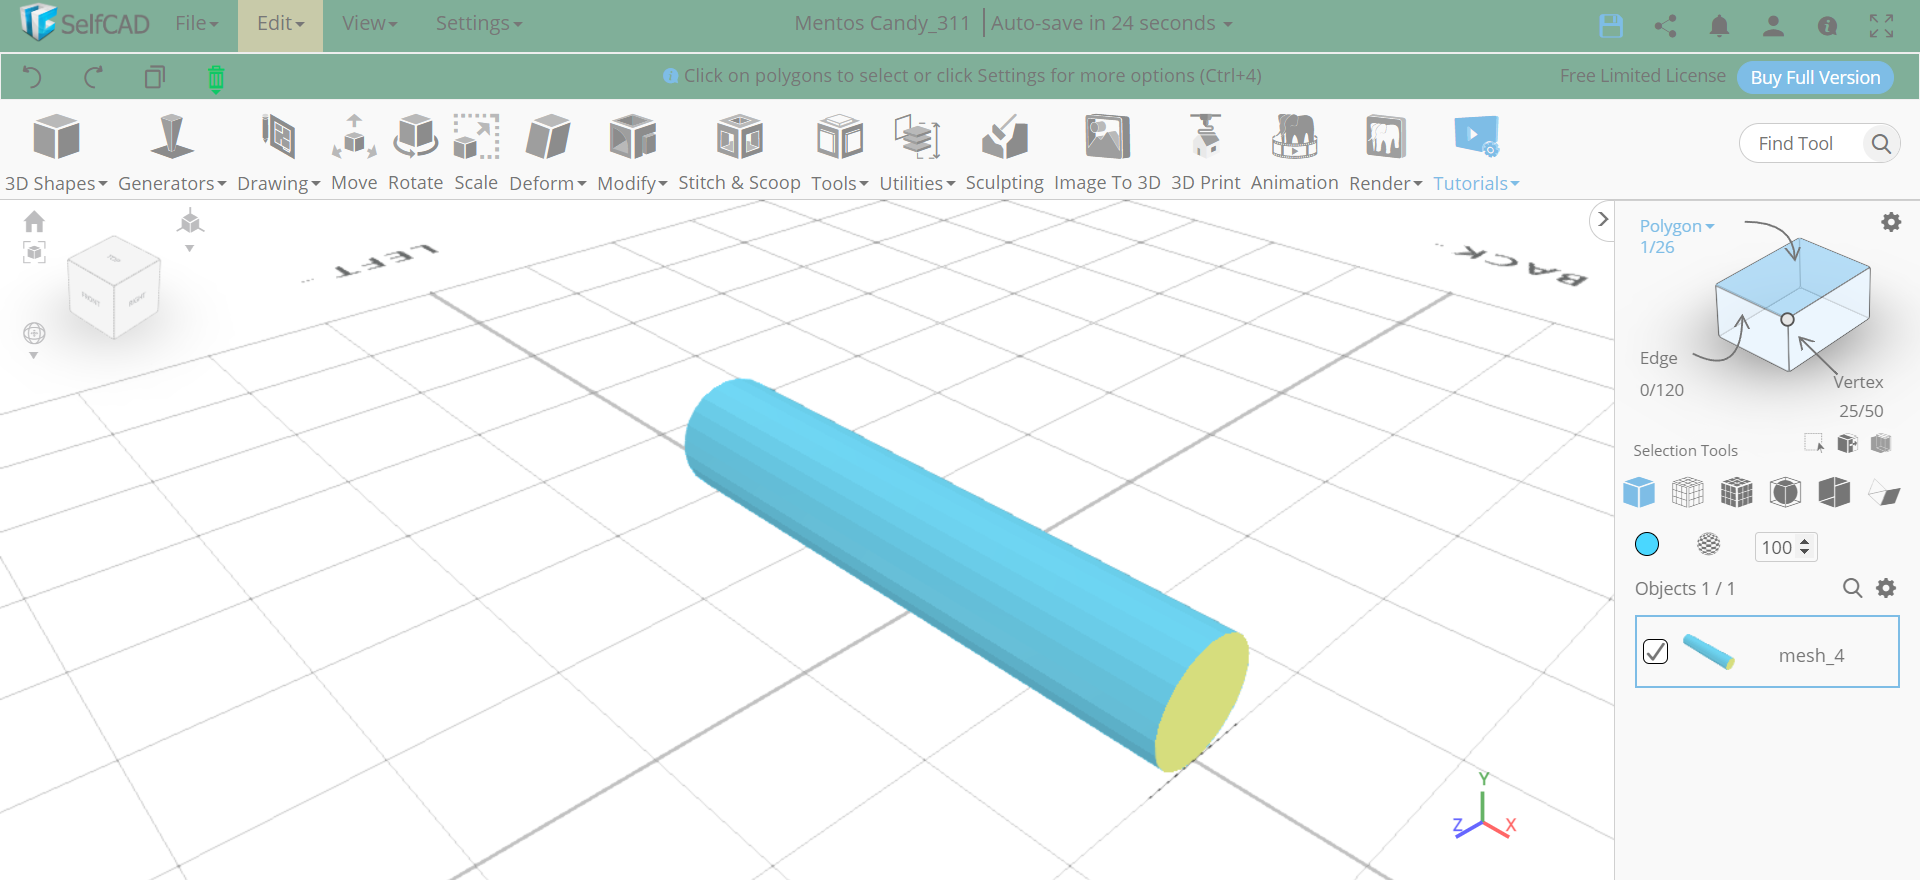Screen dimensions: 1920x880
Task: Click the Redo arrow
Action: (x=93, y=77)
